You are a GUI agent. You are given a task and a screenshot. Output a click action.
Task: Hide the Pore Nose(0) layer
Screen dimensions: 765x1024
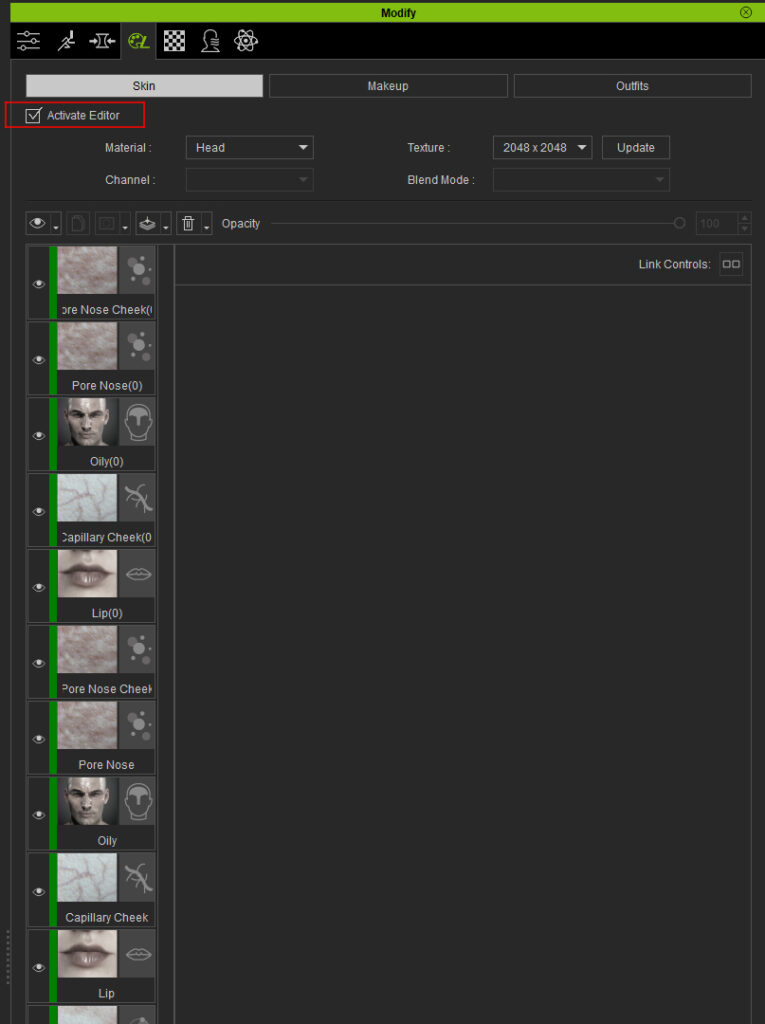[39, 360]
